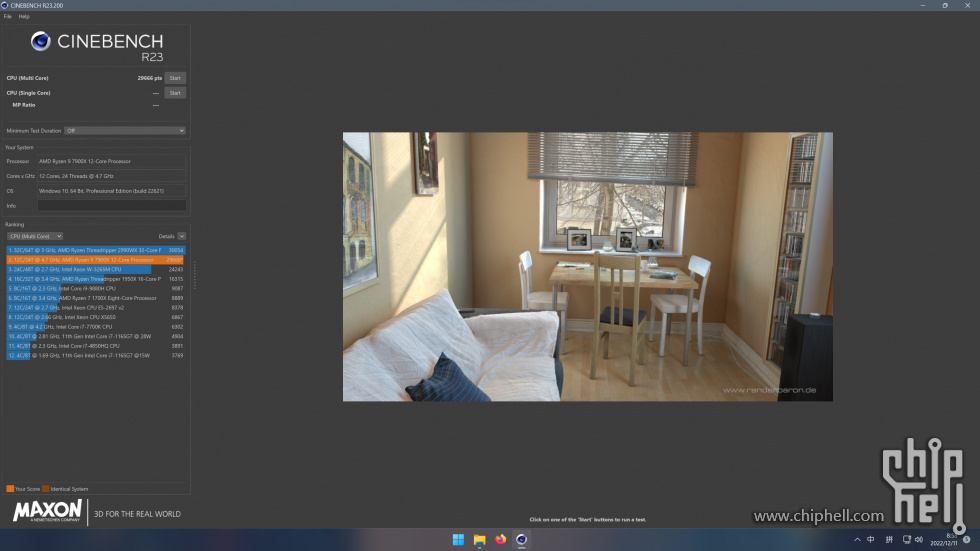
Task: Expand the CPU (Multi Core) ranking dropdown
Action: [x=34, y=236]
